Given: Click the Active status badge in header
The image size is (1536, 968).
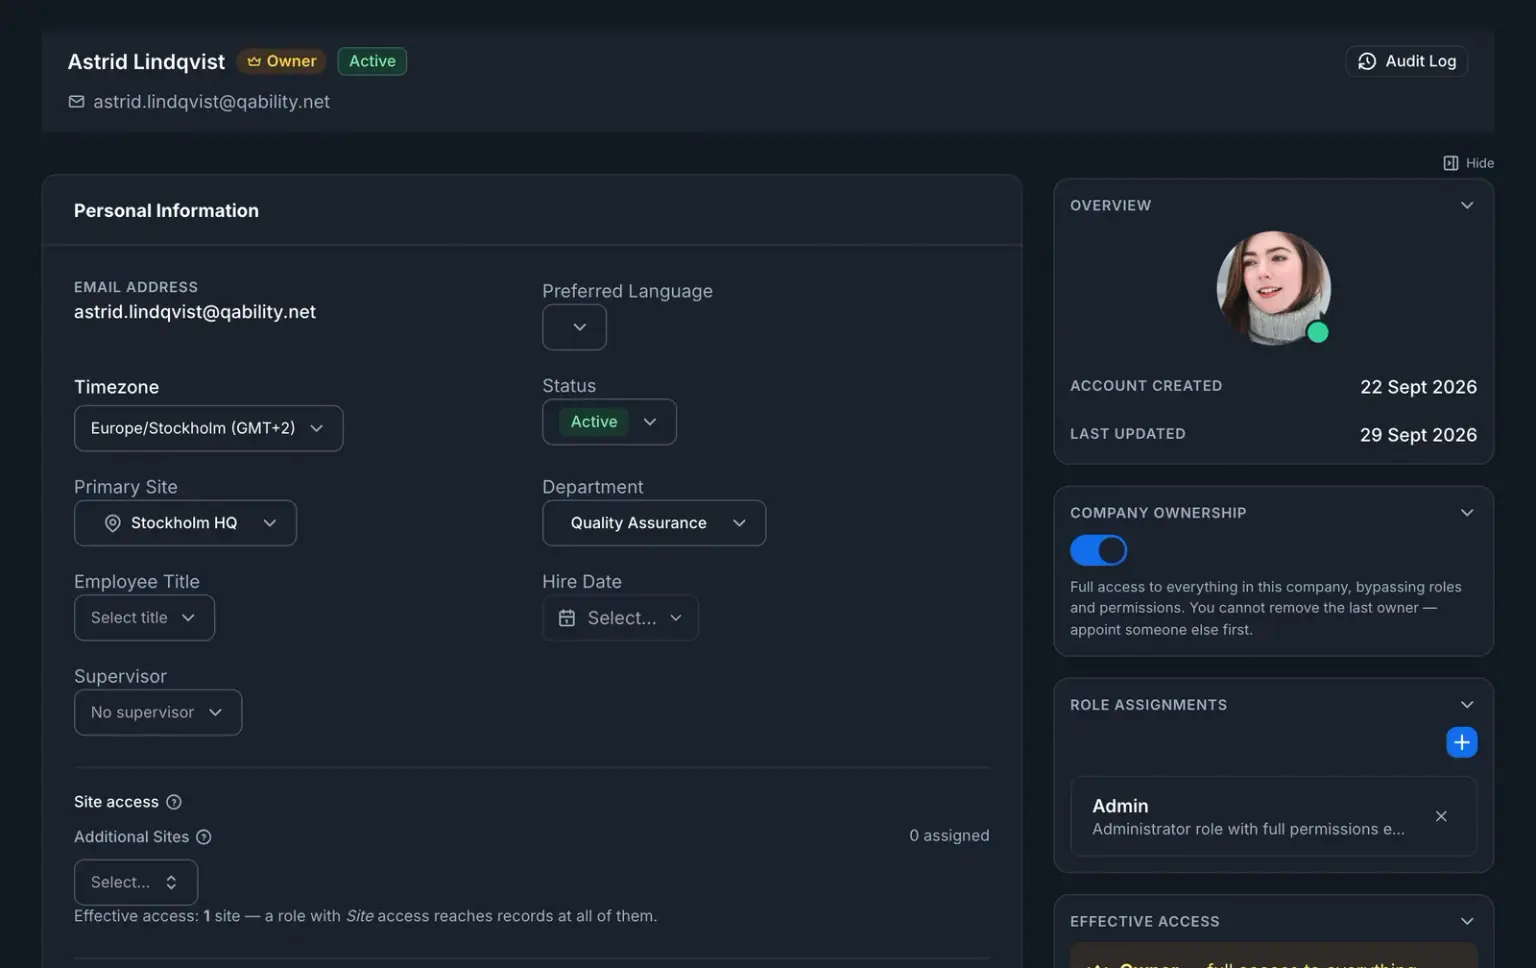Looking at the screenshot, I should [x=372, y=61].
